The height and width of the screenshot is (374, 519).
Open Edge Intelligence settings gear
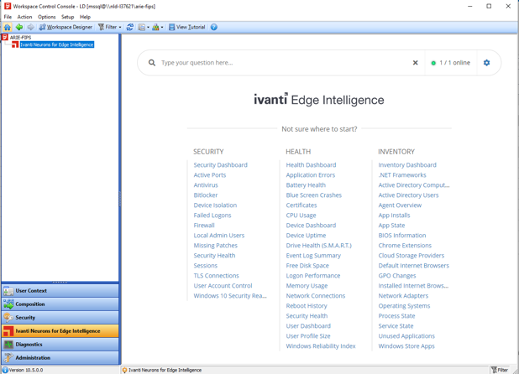point(487,63)
